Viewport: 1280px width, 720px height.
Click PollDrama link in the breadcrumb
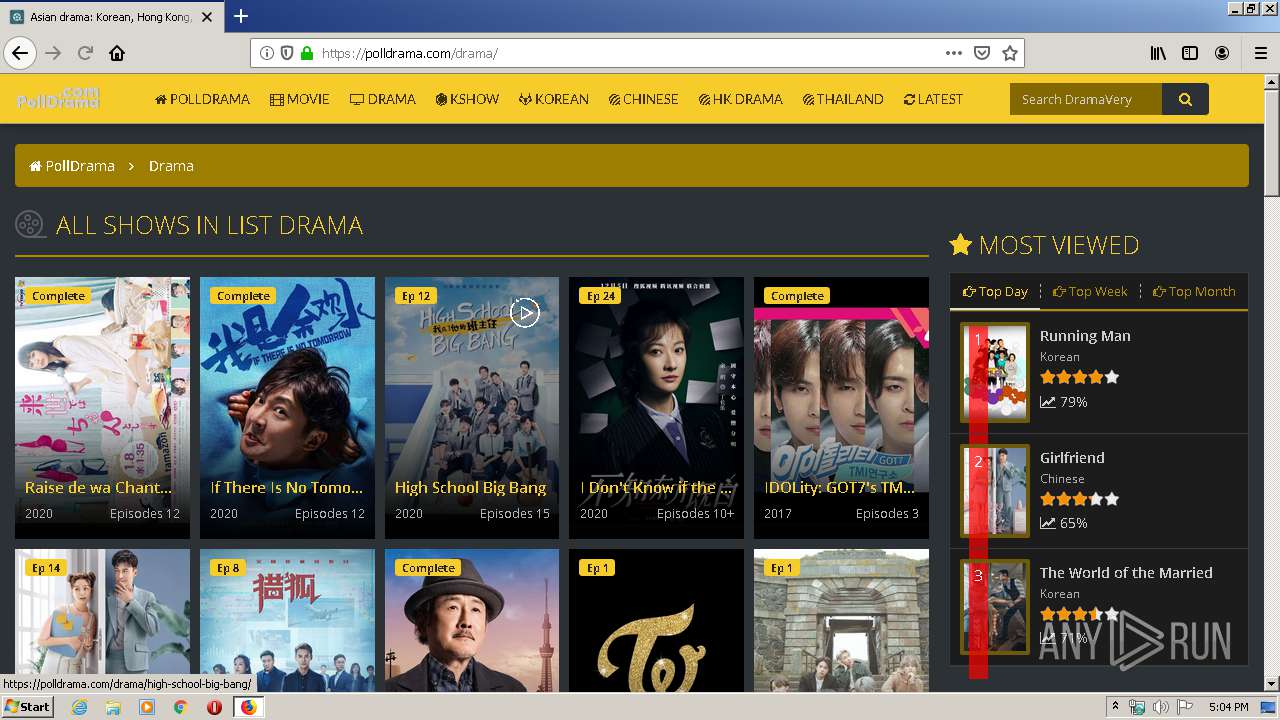[80, 166]
